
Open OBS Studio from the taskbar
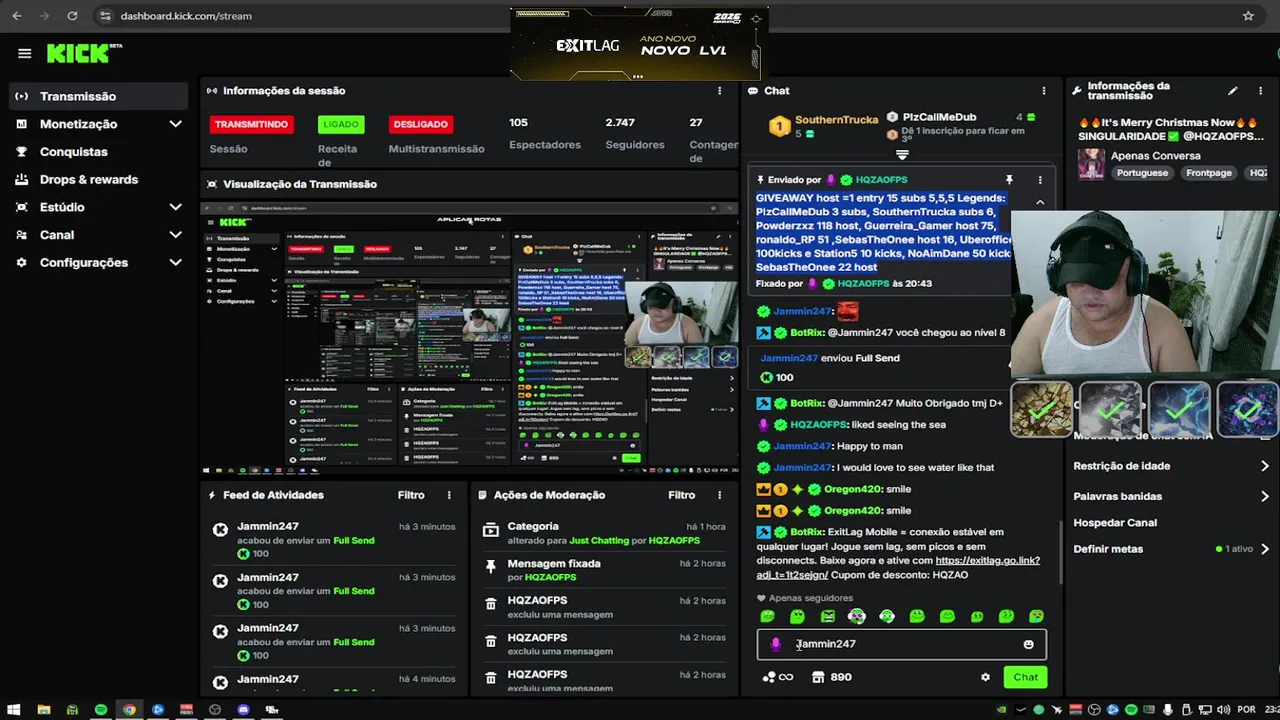click(214, 709)
